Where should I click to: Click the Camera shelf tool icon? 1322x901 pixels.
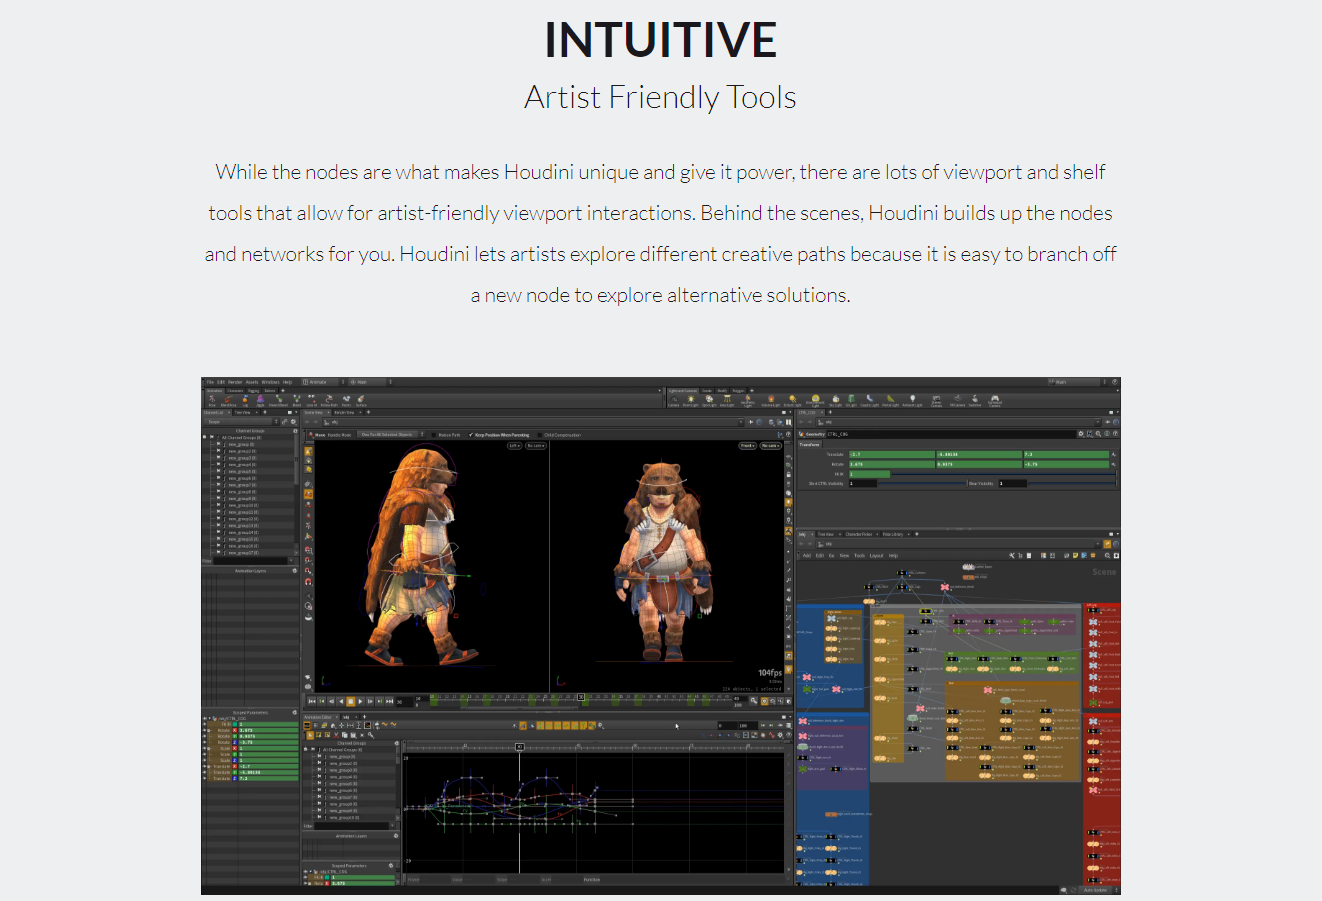(x=674, y=400)
